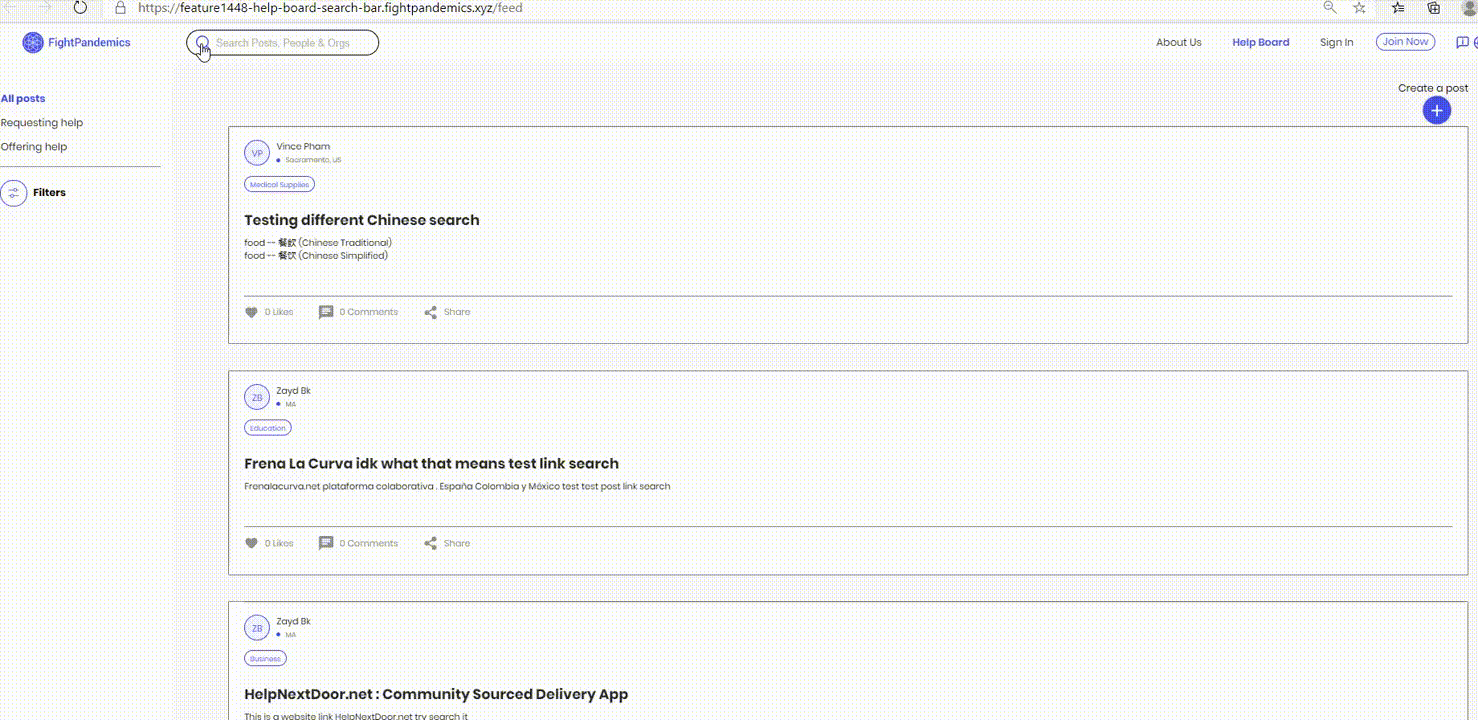Screen dimensions: 1478x720
Task: Click the Medical Supplies tag
Action: coord(280,184)
